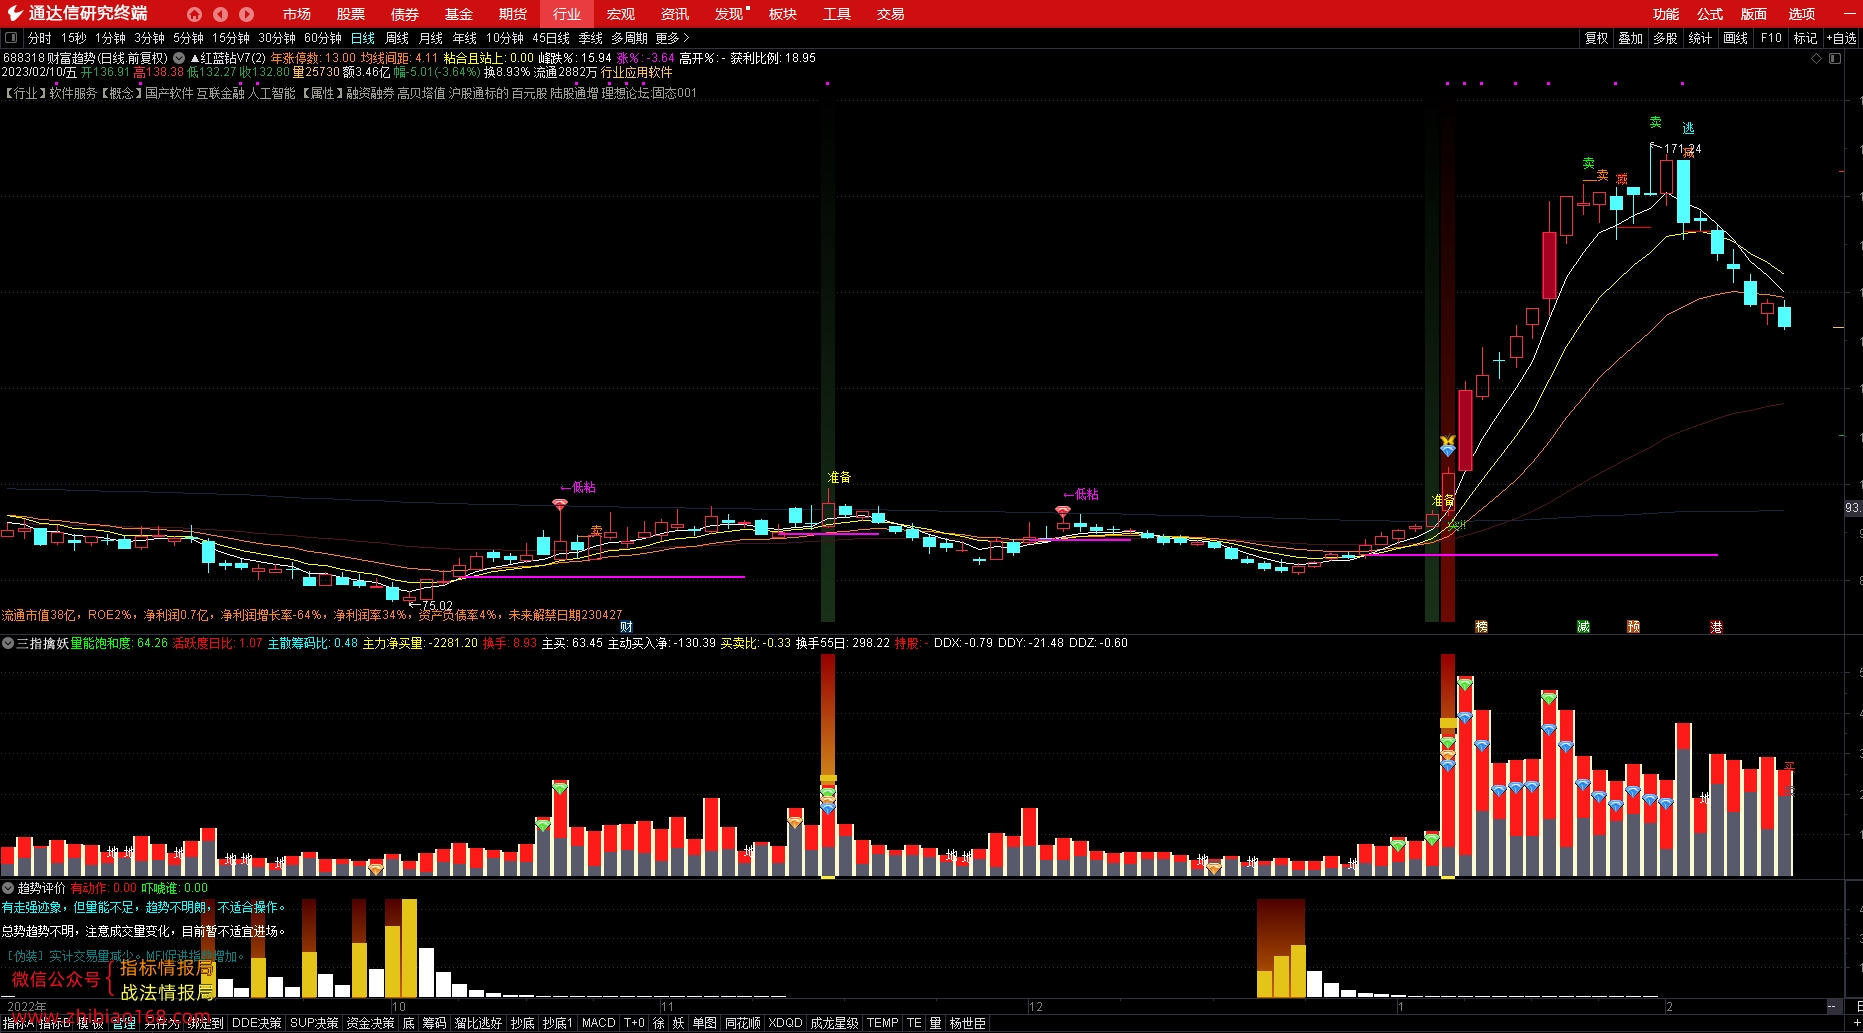Image resolution: width=1863 pixels, height=1033 pixels.
Task: Expand the stock name dropdown arrow
Action: coord(179,58)
